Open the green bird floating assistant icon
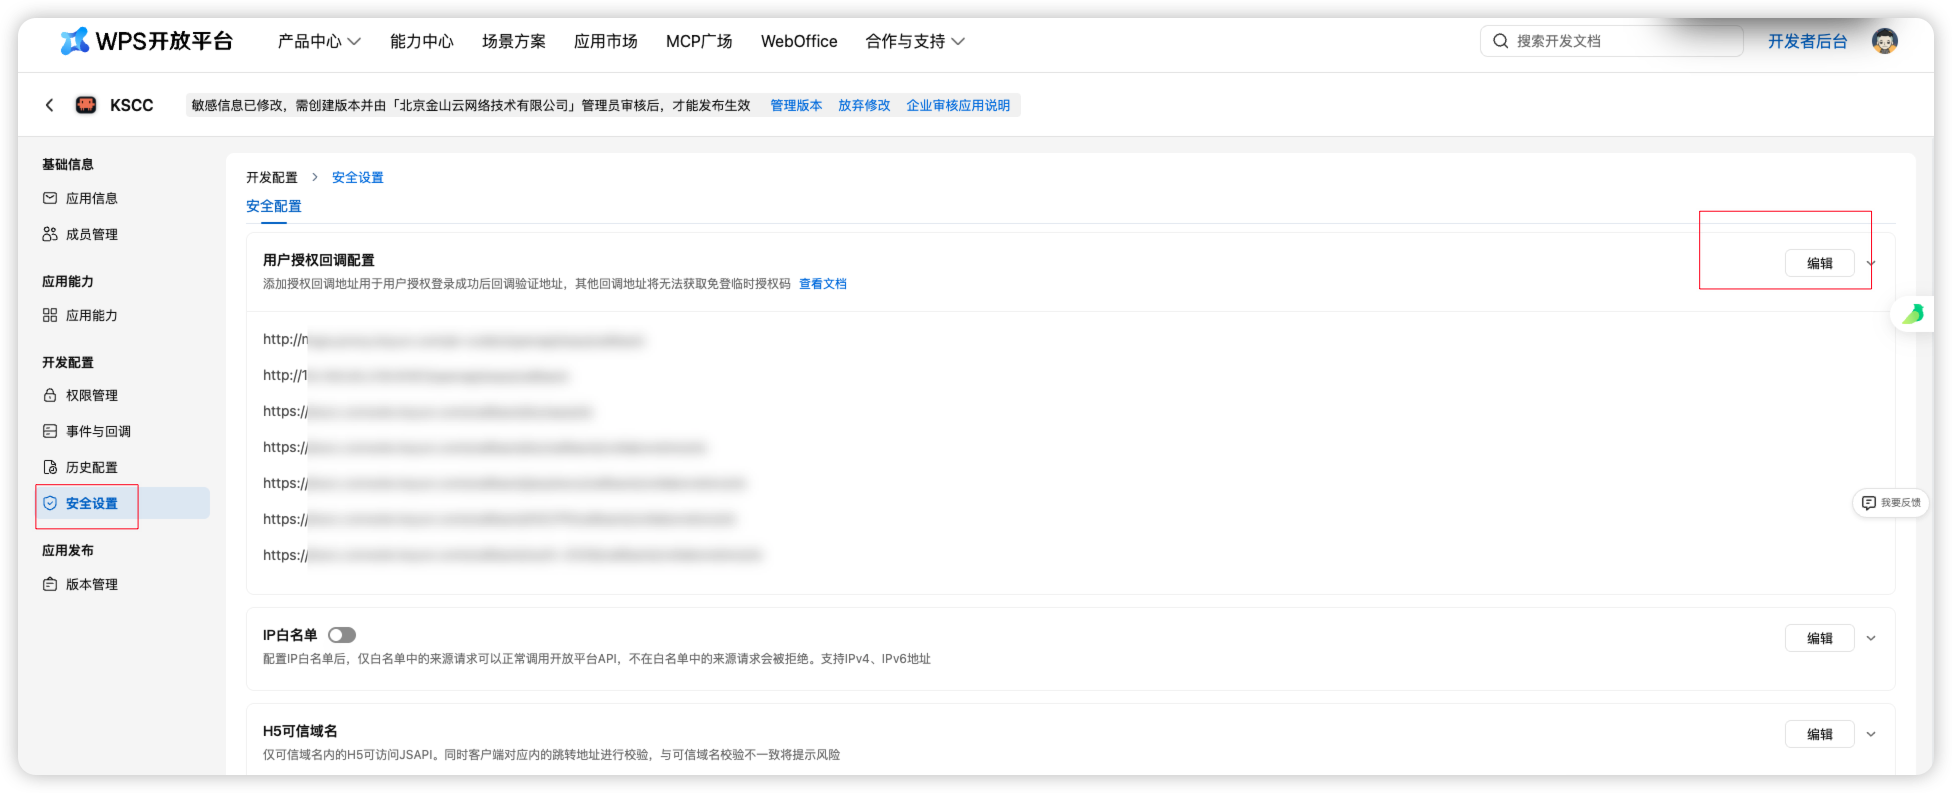1952x793 pixels. click(x=1913, y=314)
